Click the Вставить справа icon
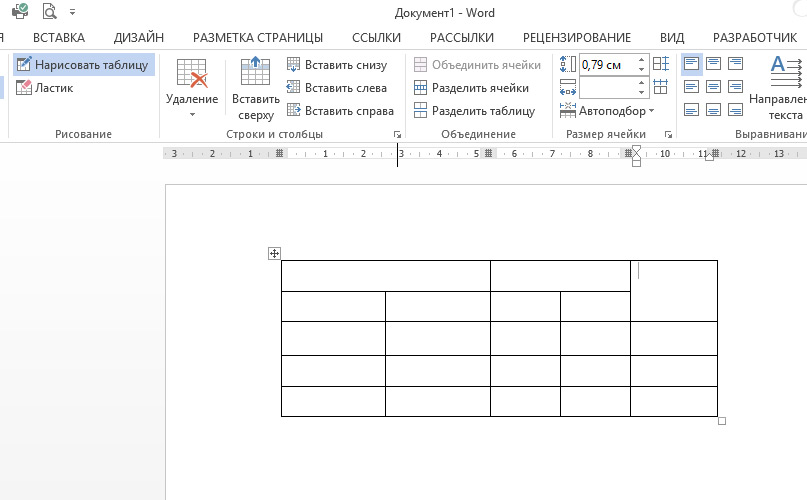This screenshot has height=500, width=807. tap(293, 110)
